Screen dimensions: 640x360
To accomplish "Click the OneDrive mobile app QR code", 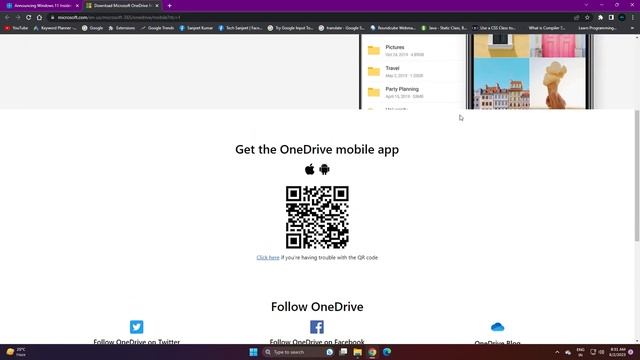I will 317,217.
